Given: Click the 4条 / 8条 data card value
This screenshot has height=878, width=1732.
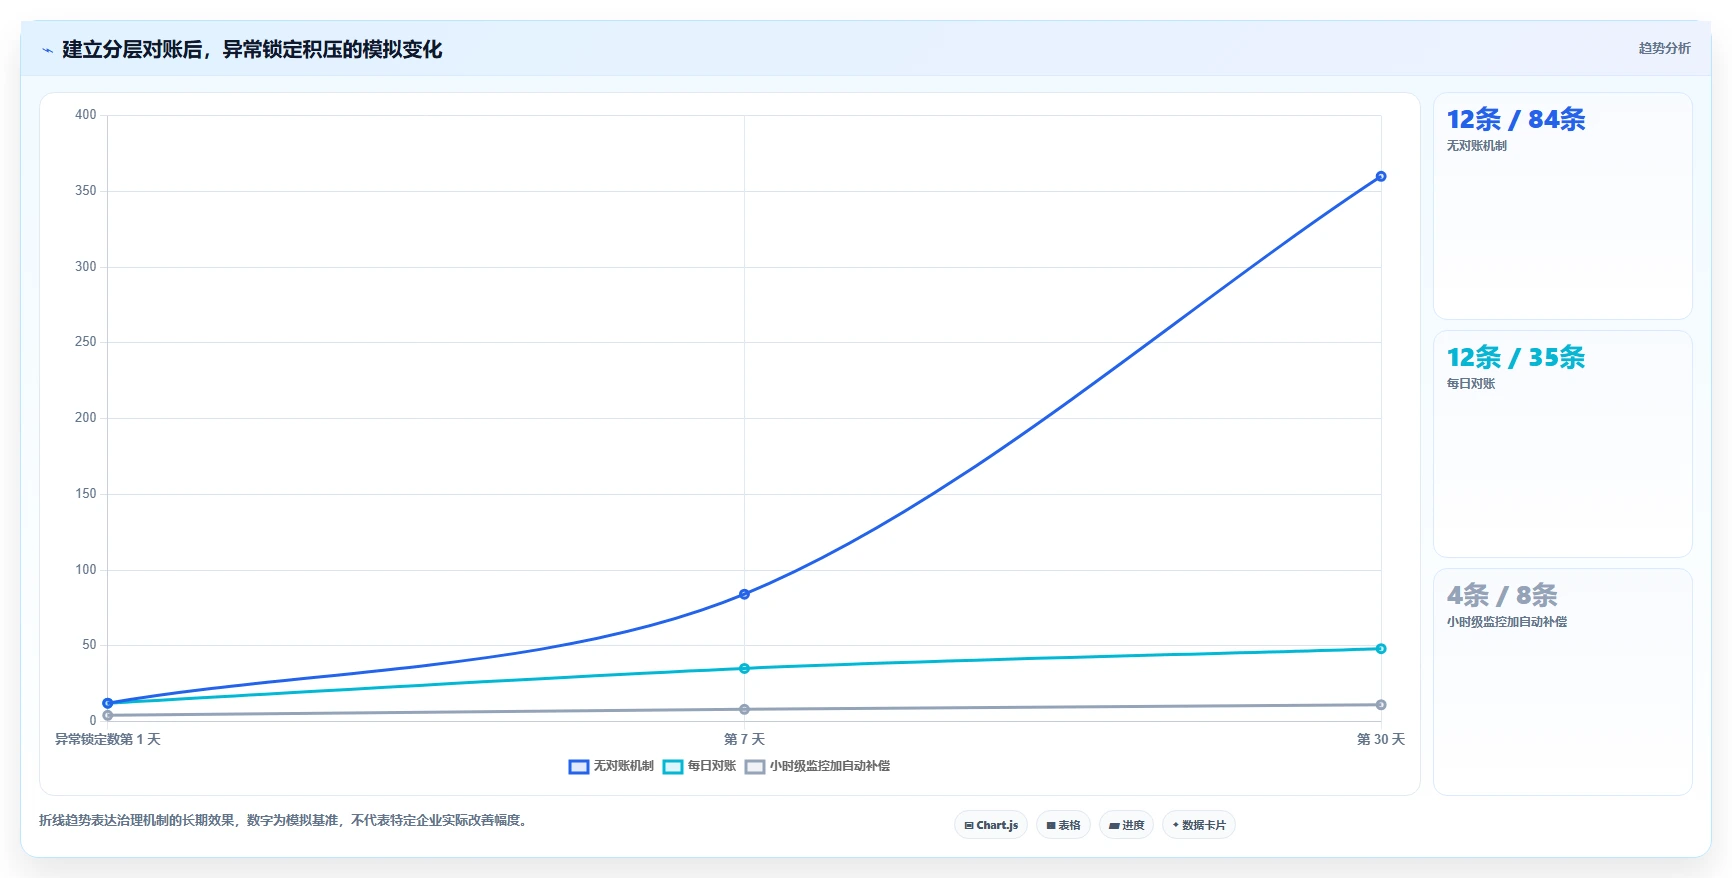Looking at the screenshot, I should [x=1502, y=595].
